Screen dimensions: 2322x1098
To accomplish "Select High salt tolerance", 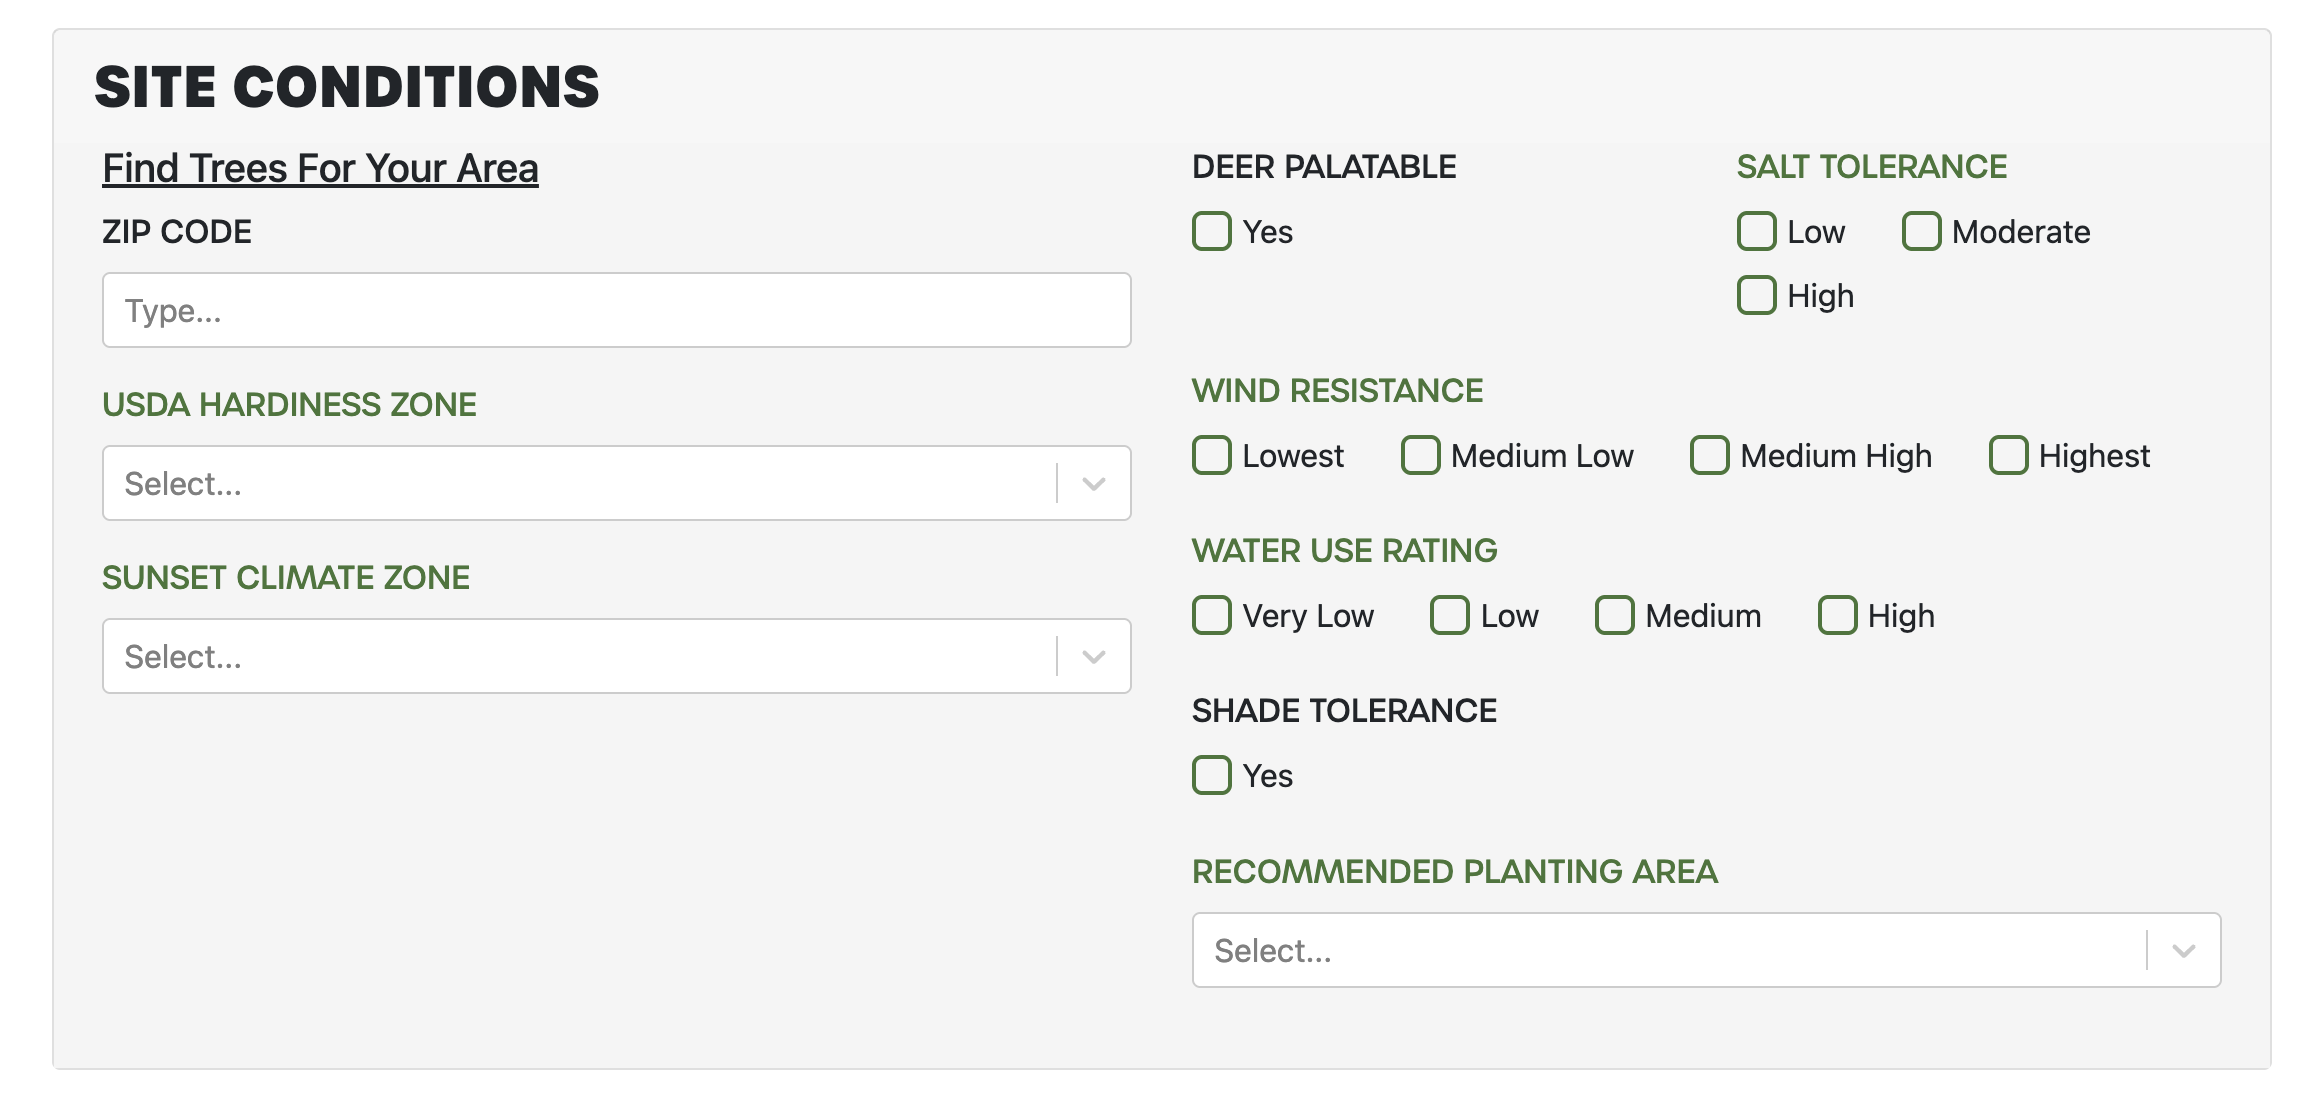I will pos(1757,295).
